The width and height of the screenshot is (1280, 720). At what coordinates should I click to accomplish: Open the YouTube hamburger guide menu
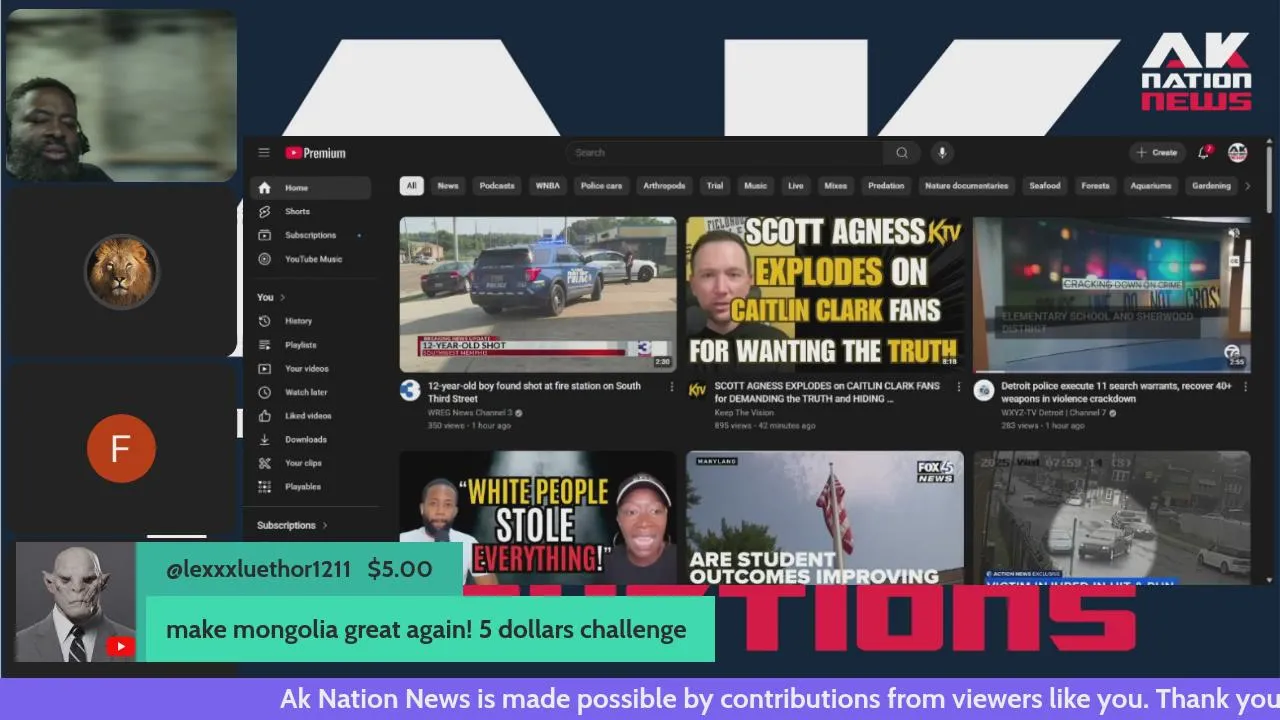[x=264, y=153]
